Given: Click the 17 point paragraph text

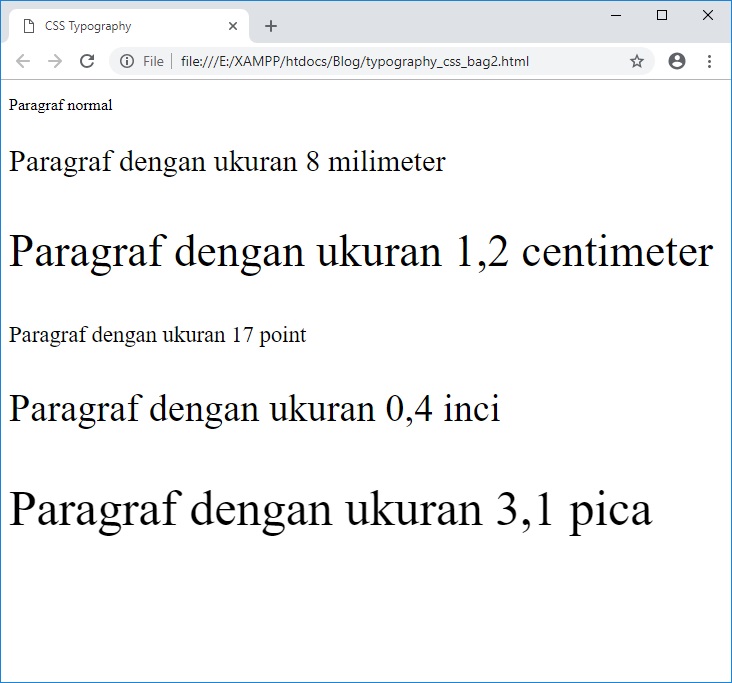Looking at the screenshot, I should pyautogui.click(x=157, y=335).
